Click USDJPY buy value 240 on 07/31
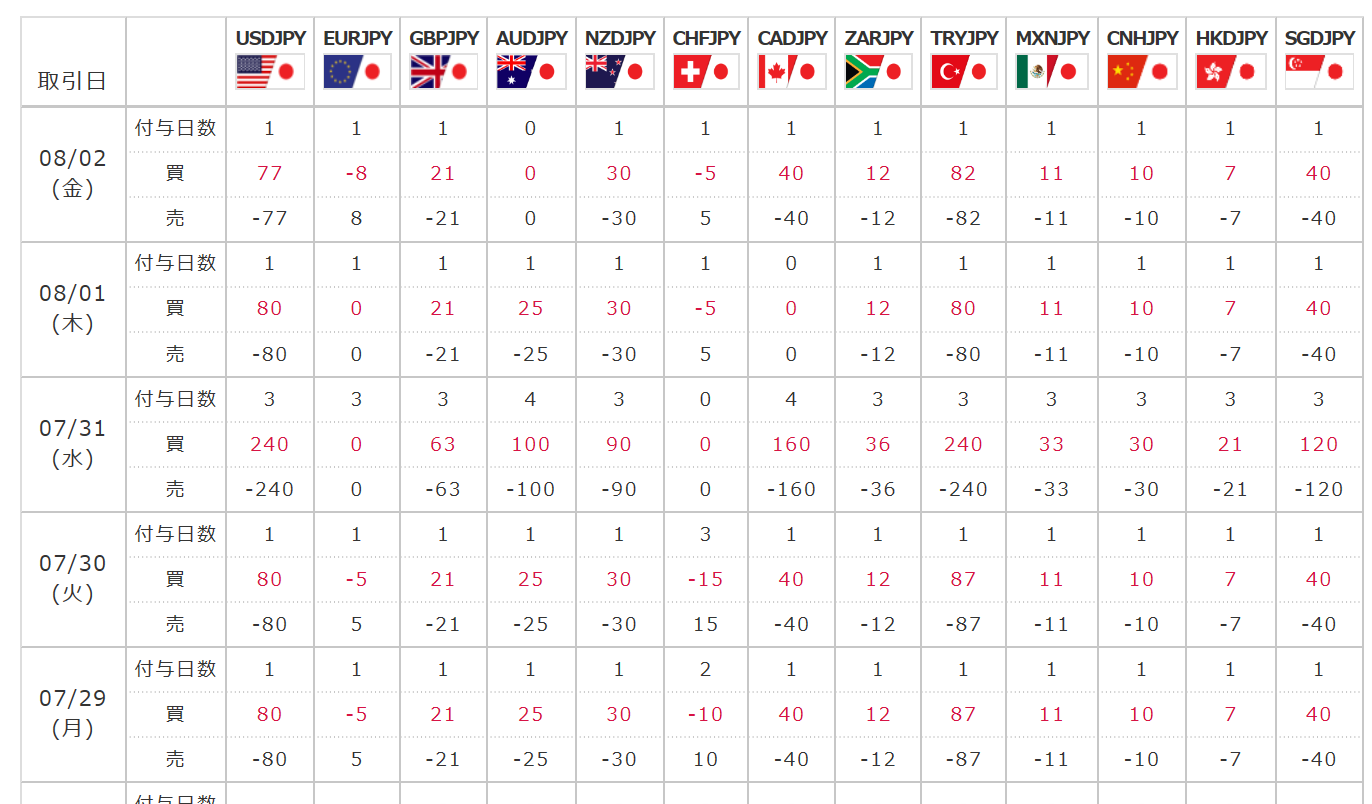This screenshot has height=804, width=1372. click(270, 444)
